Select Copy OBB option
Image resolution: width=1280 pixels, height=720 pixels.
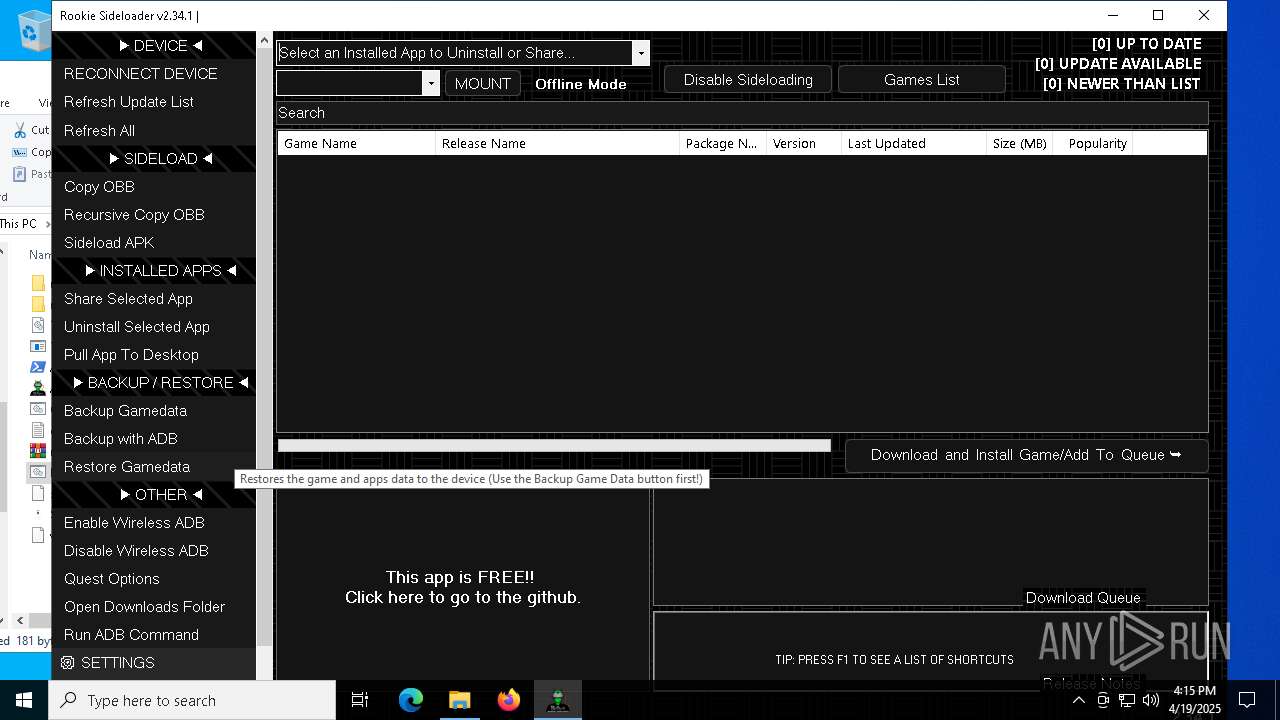pos(154,186)
